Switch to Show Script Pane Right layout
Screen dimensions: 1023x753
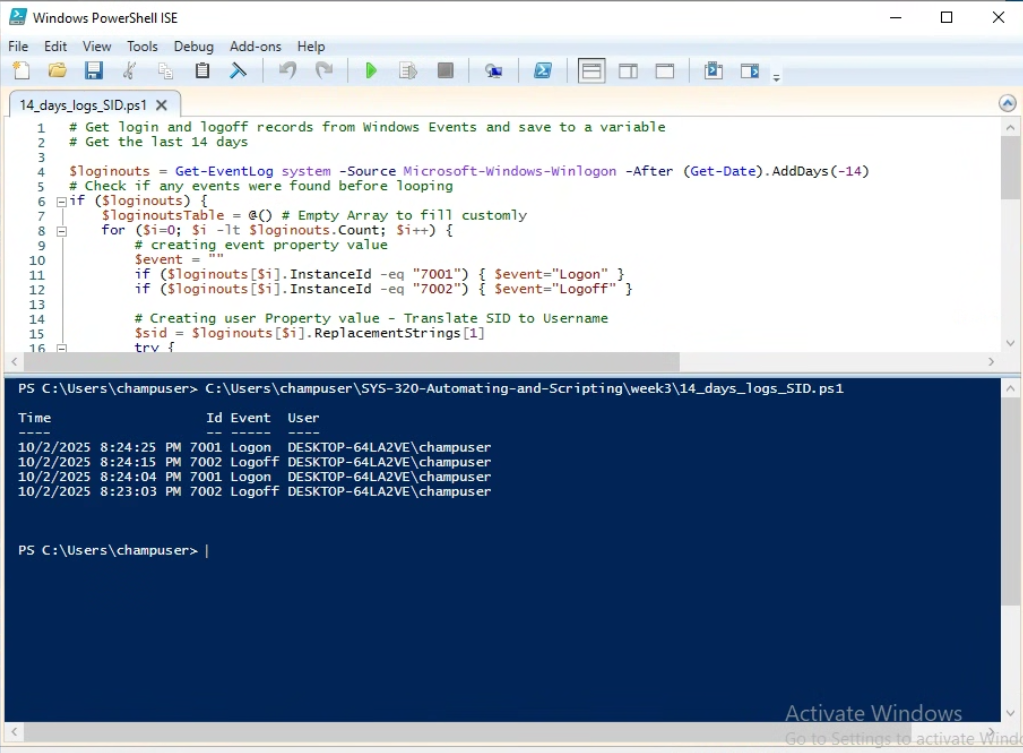click(628, 71)
